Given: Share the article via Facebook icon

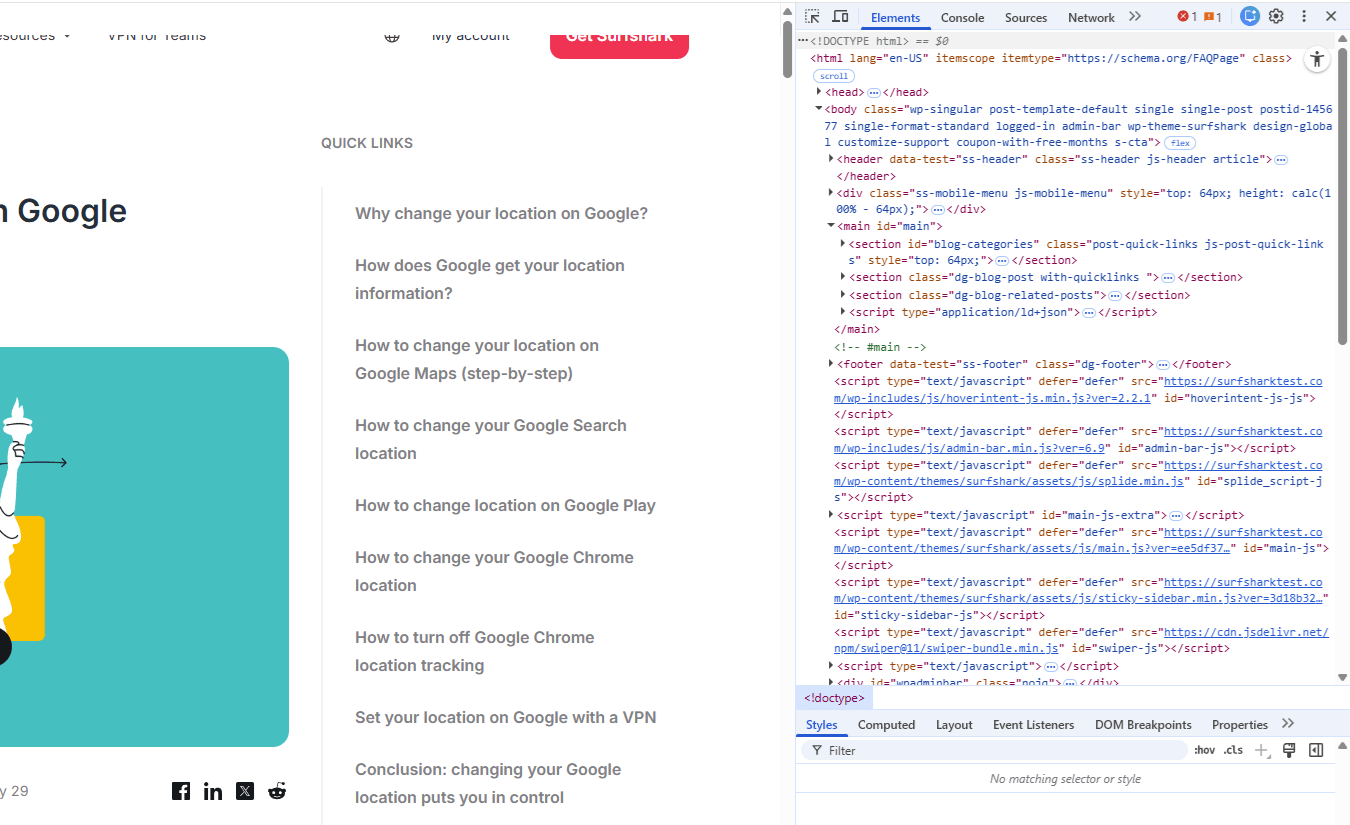Looking at the screenshot, I should point(181,791).
